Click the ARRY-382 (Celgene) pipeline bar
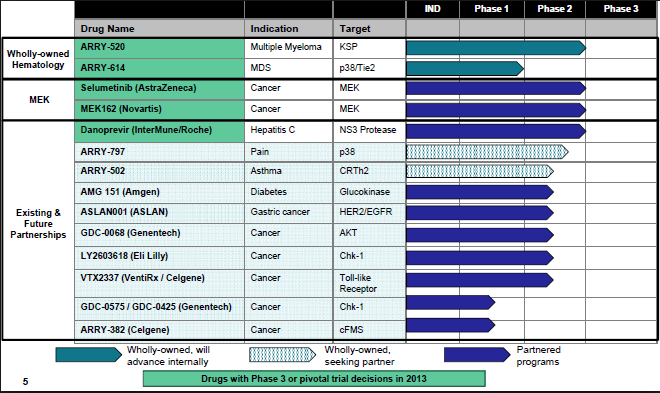Screen dimensions: 660x393 450,325
